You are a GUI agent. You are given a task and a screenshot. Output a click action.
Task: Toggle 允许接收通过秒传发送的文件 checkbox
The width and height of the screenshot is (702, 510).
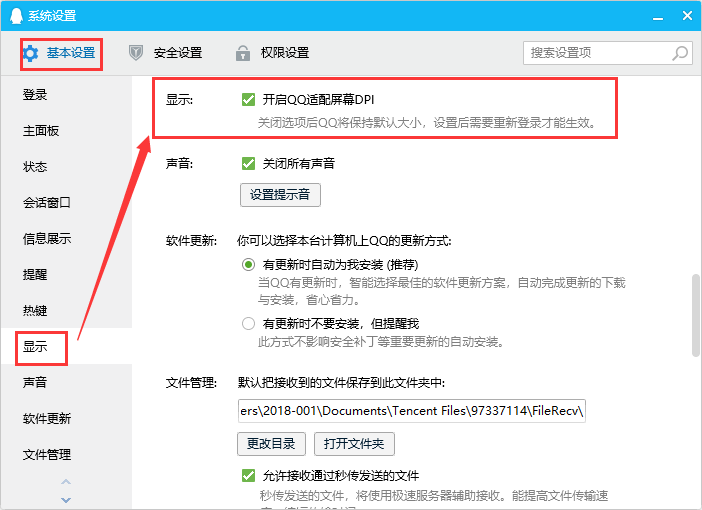(x=248, y=476)
